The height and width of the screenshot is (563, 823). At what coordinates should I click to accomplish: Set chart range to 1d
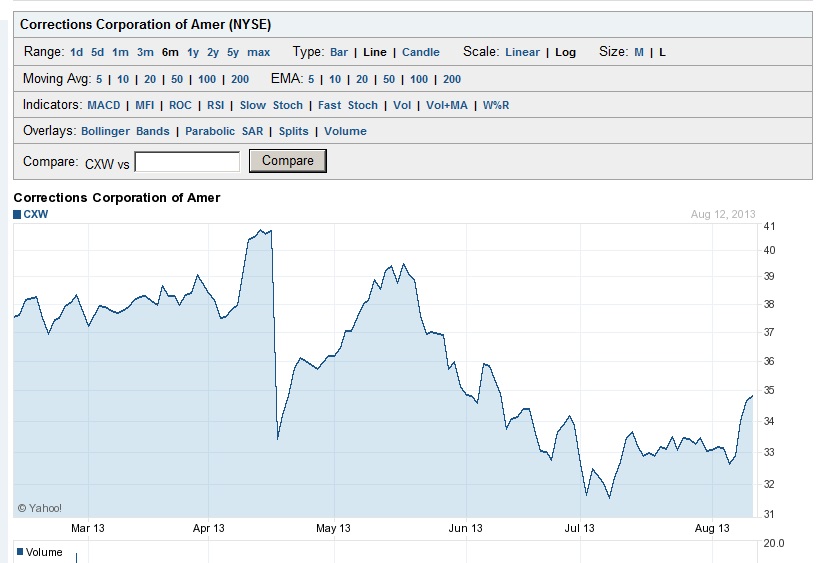click(77, 52)
